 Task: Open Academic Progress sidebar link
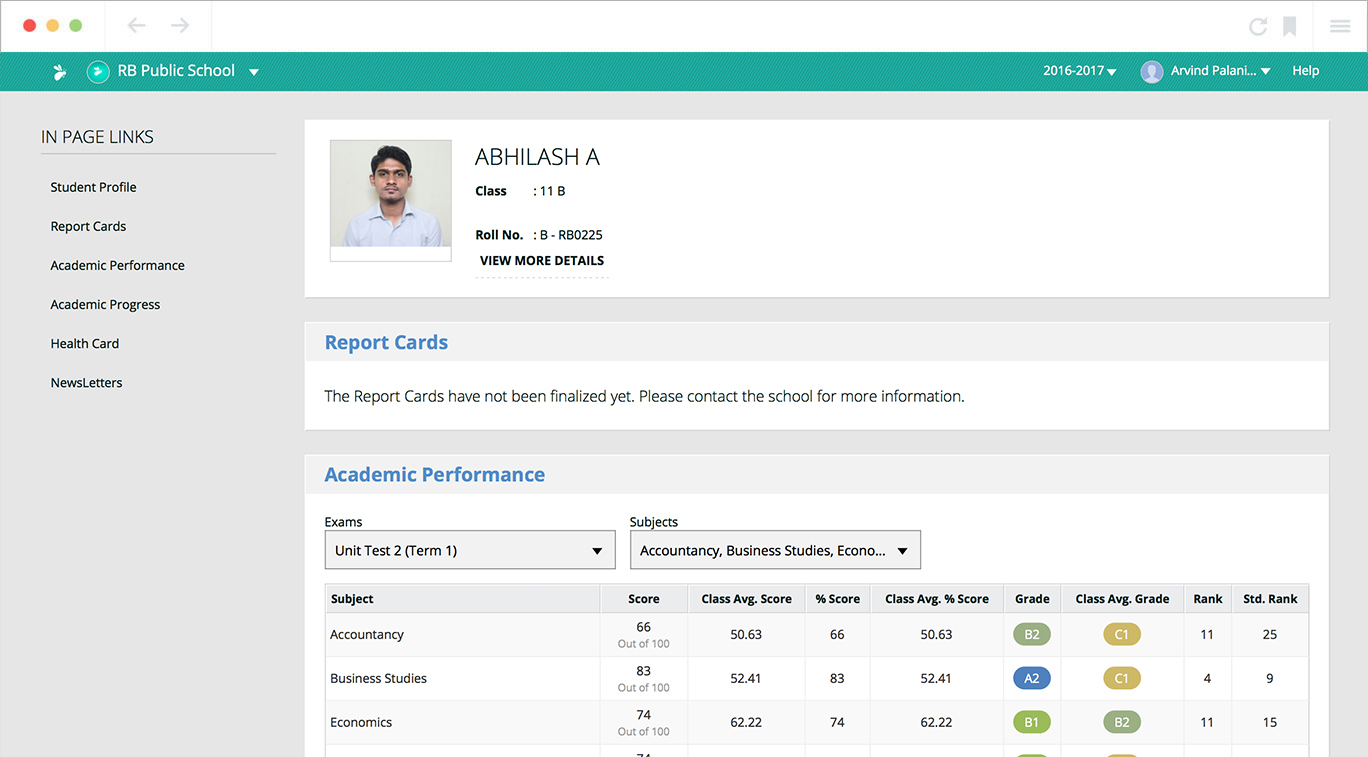[x=105, y=304]
